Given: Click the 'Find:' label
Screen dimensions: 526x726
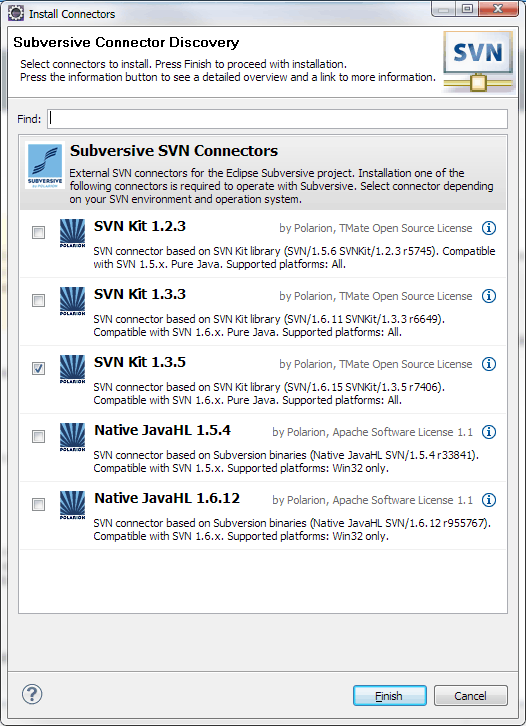Looking at the screenshot, I should [x=29, y=119].
